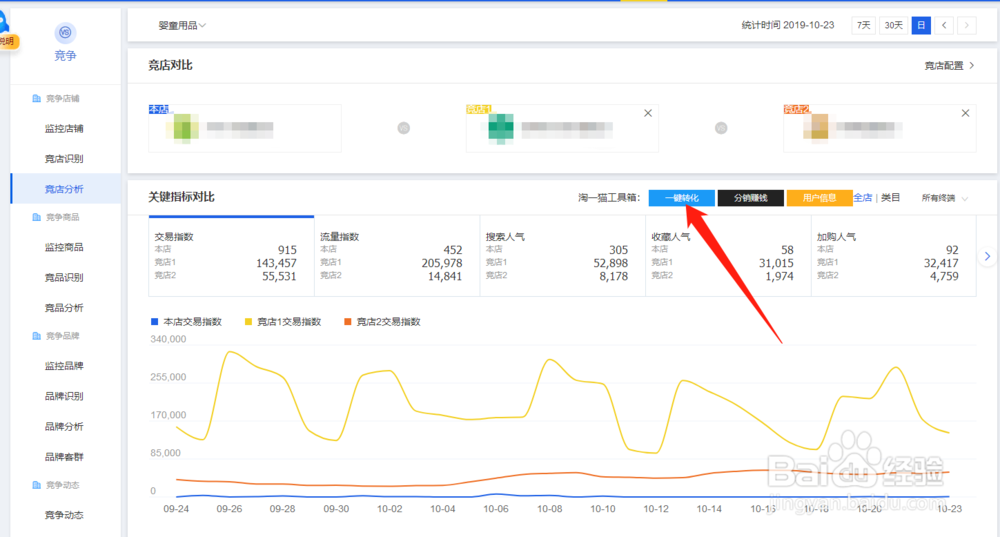
Task: Open 竞争动态 sidebar item
Action: pos(64,515)
